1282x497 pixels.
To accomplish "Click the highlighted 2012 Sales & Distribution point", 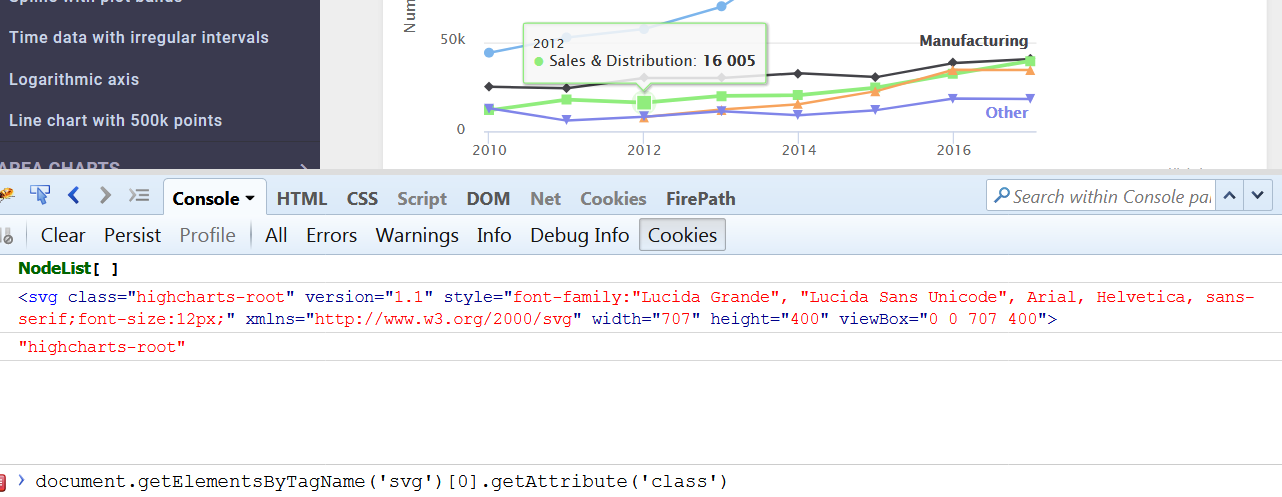I will (644, 102).
